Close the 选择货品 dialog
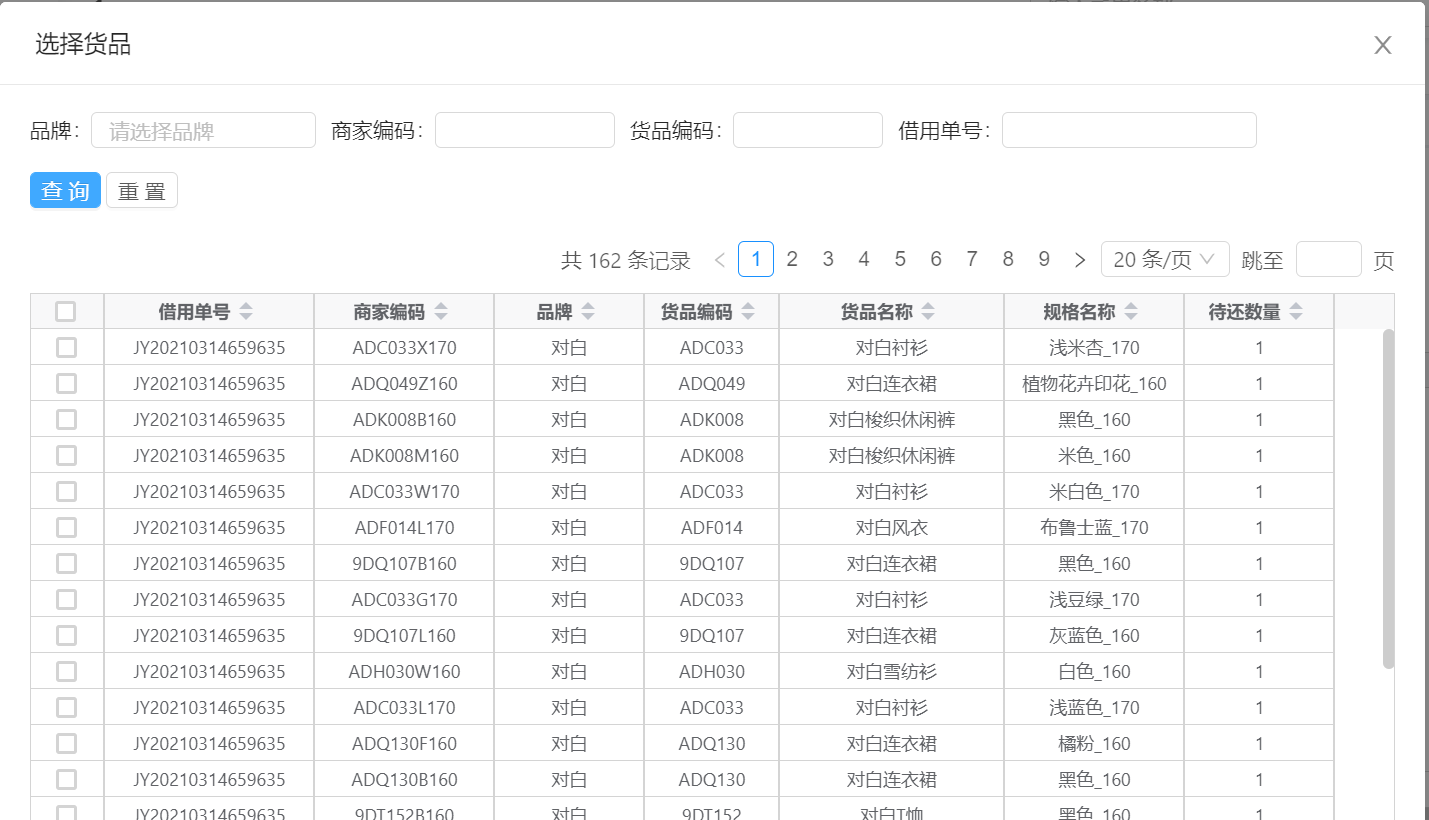This screenshot has width=1429, height=820. [x=1382, y=45]
